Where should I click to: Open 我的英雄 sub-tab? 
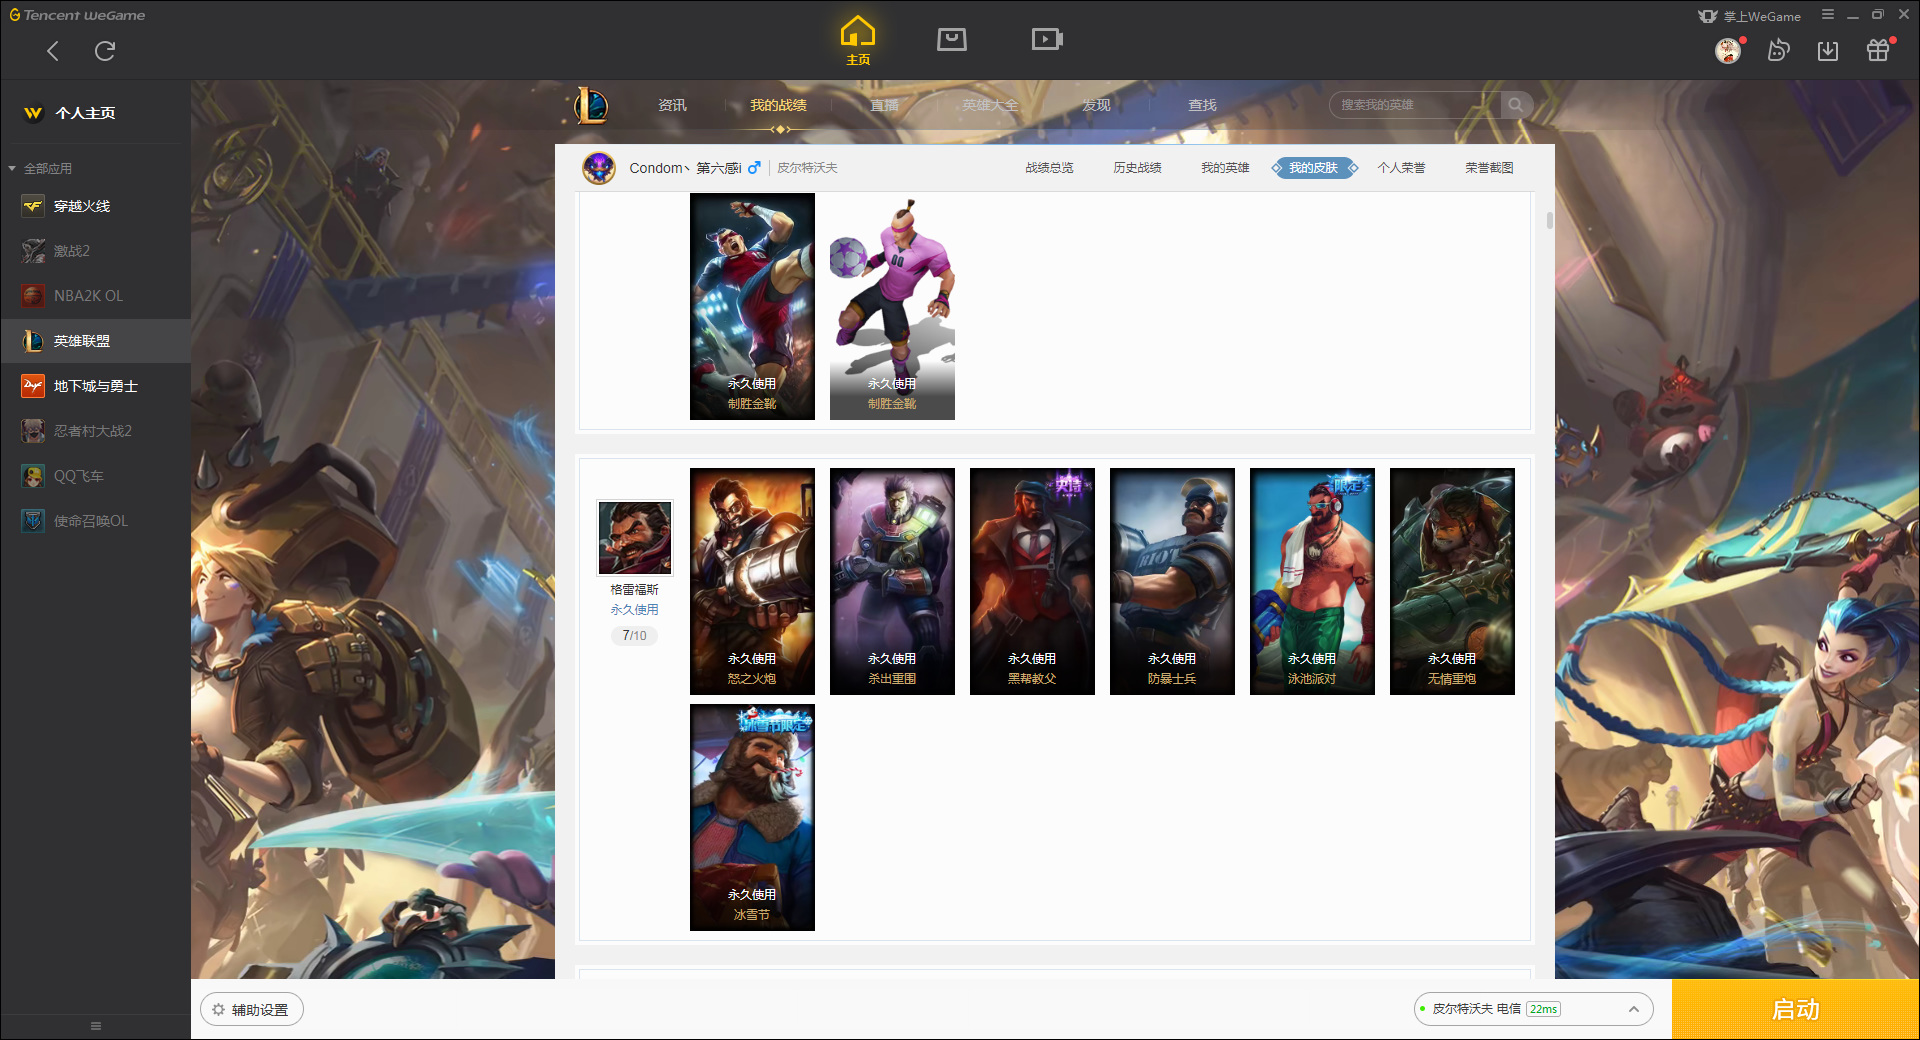1225,168
